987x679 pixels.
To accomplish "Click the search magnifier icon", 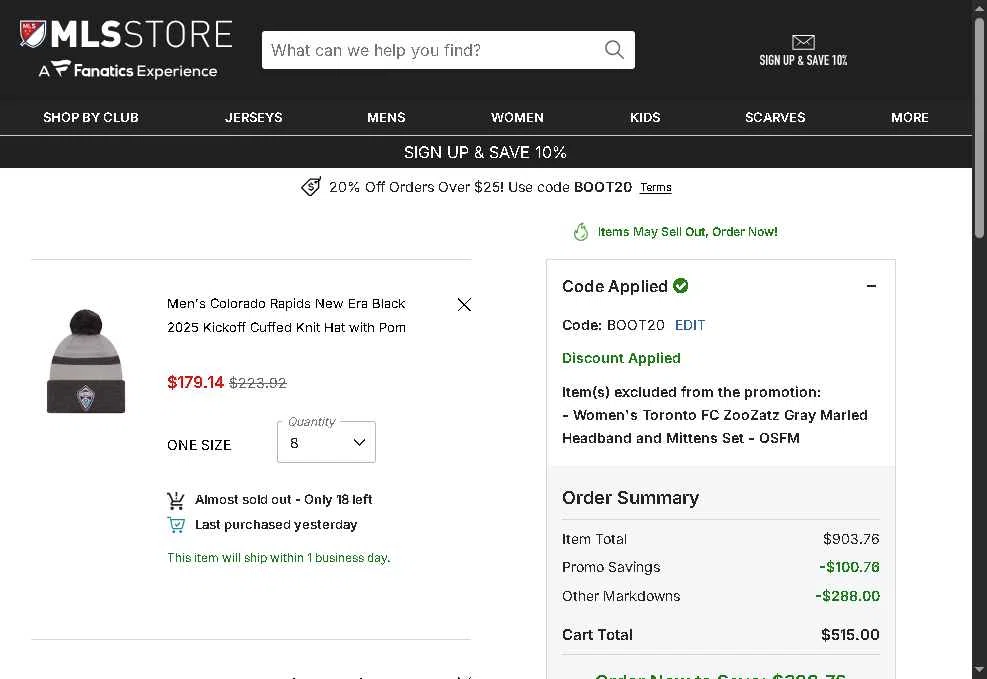I will click(614, 50).
